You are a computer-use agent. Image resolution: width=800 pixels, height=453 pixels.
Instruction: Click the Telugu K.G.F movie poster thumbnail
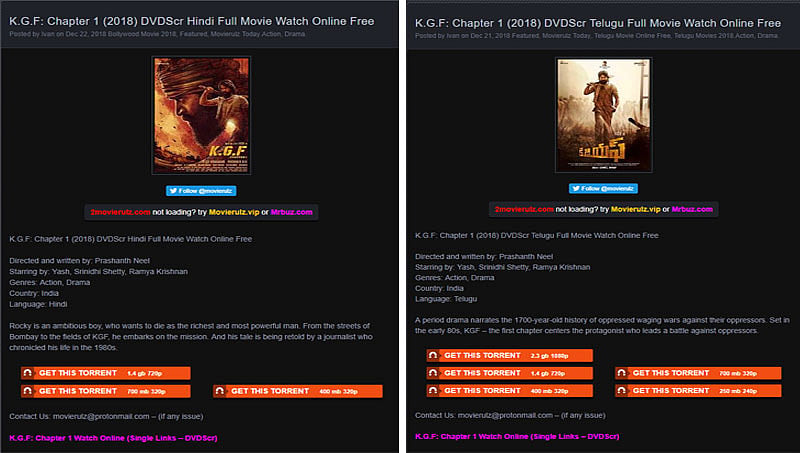(604, 115)
